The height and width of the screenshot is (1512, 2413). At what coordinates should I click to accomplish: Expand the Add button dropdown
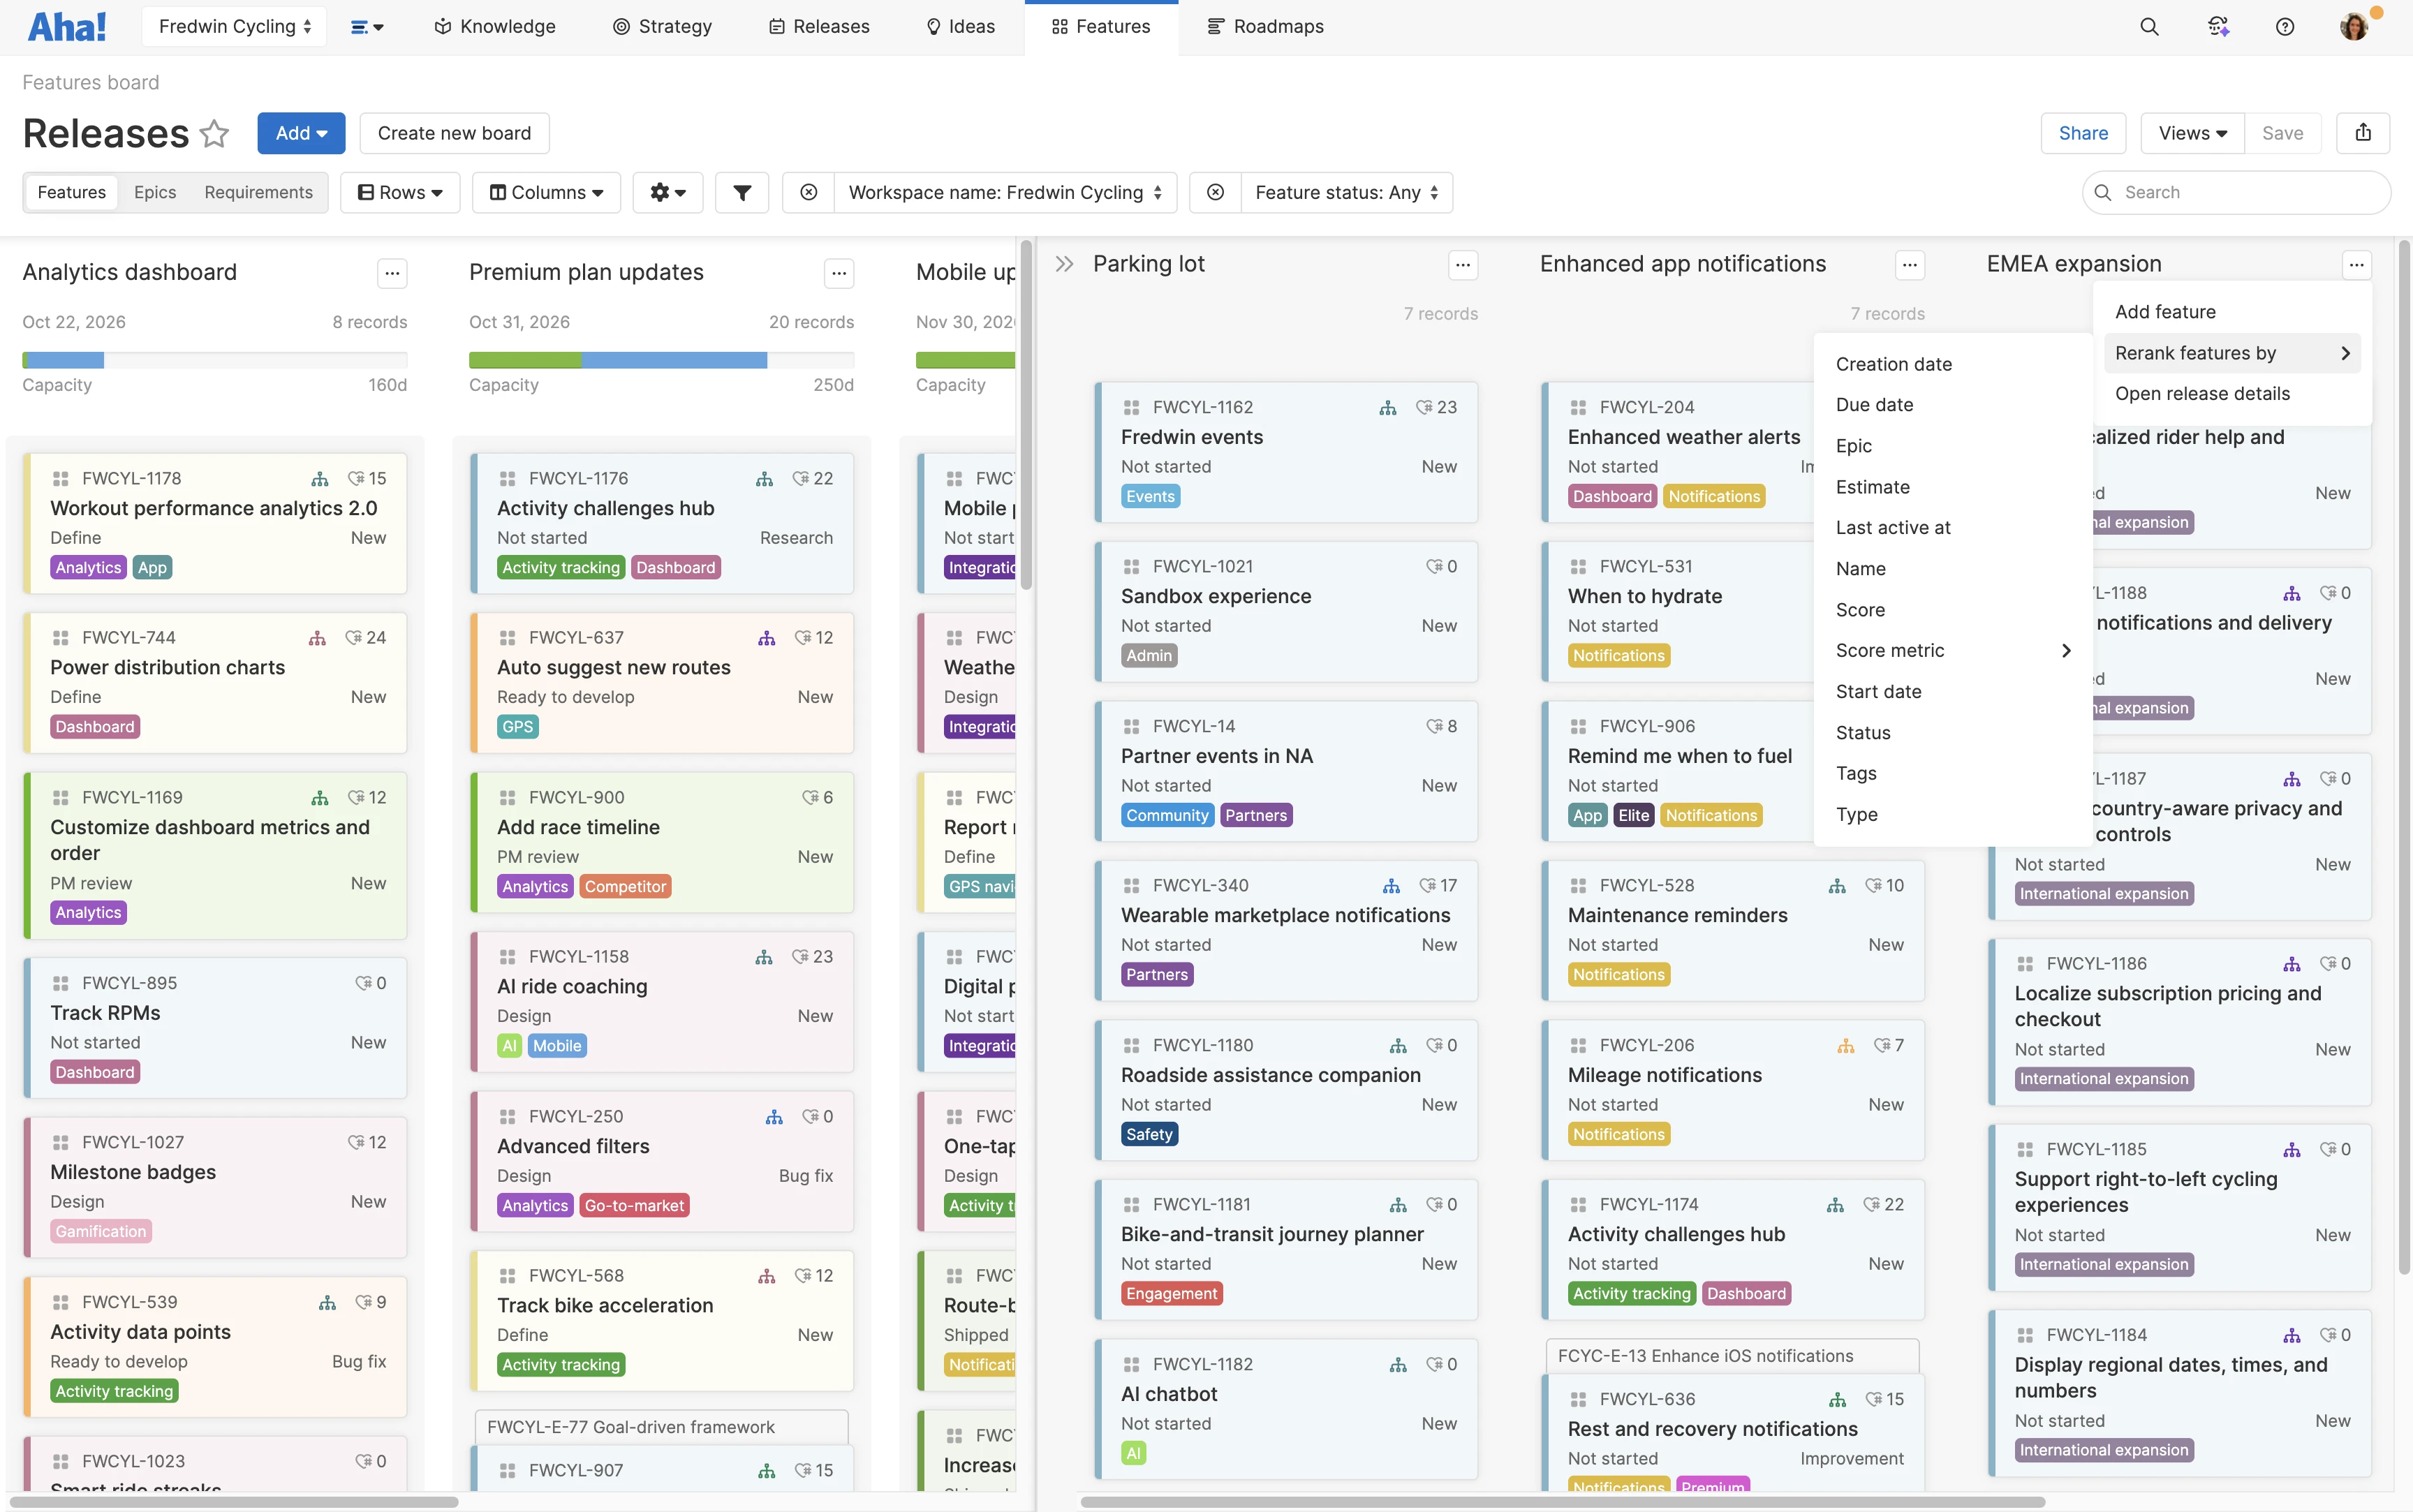[301, 133]
